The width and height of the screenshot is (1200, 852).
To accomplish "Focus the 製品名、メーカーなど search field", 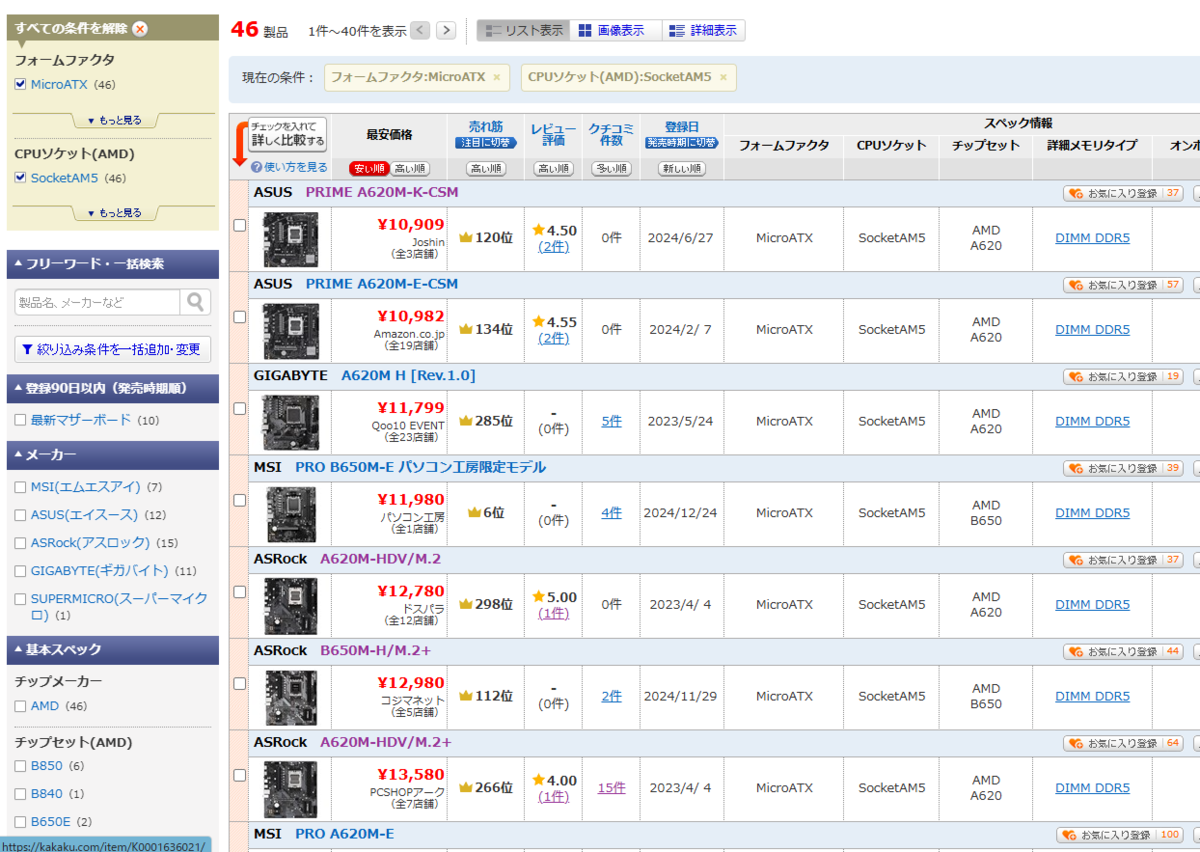I will [97, 302].
